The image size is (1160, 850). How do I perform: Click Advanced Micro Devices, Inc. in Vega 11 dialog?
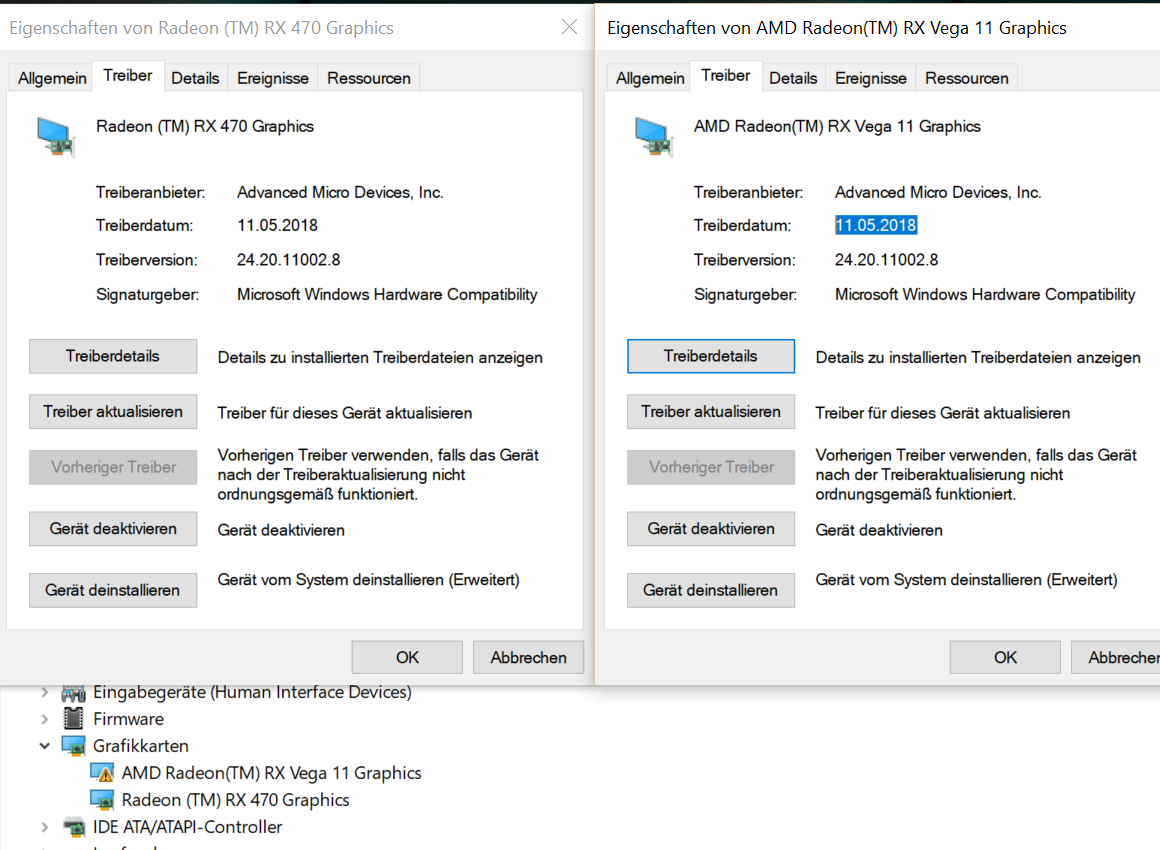(938, 192)
